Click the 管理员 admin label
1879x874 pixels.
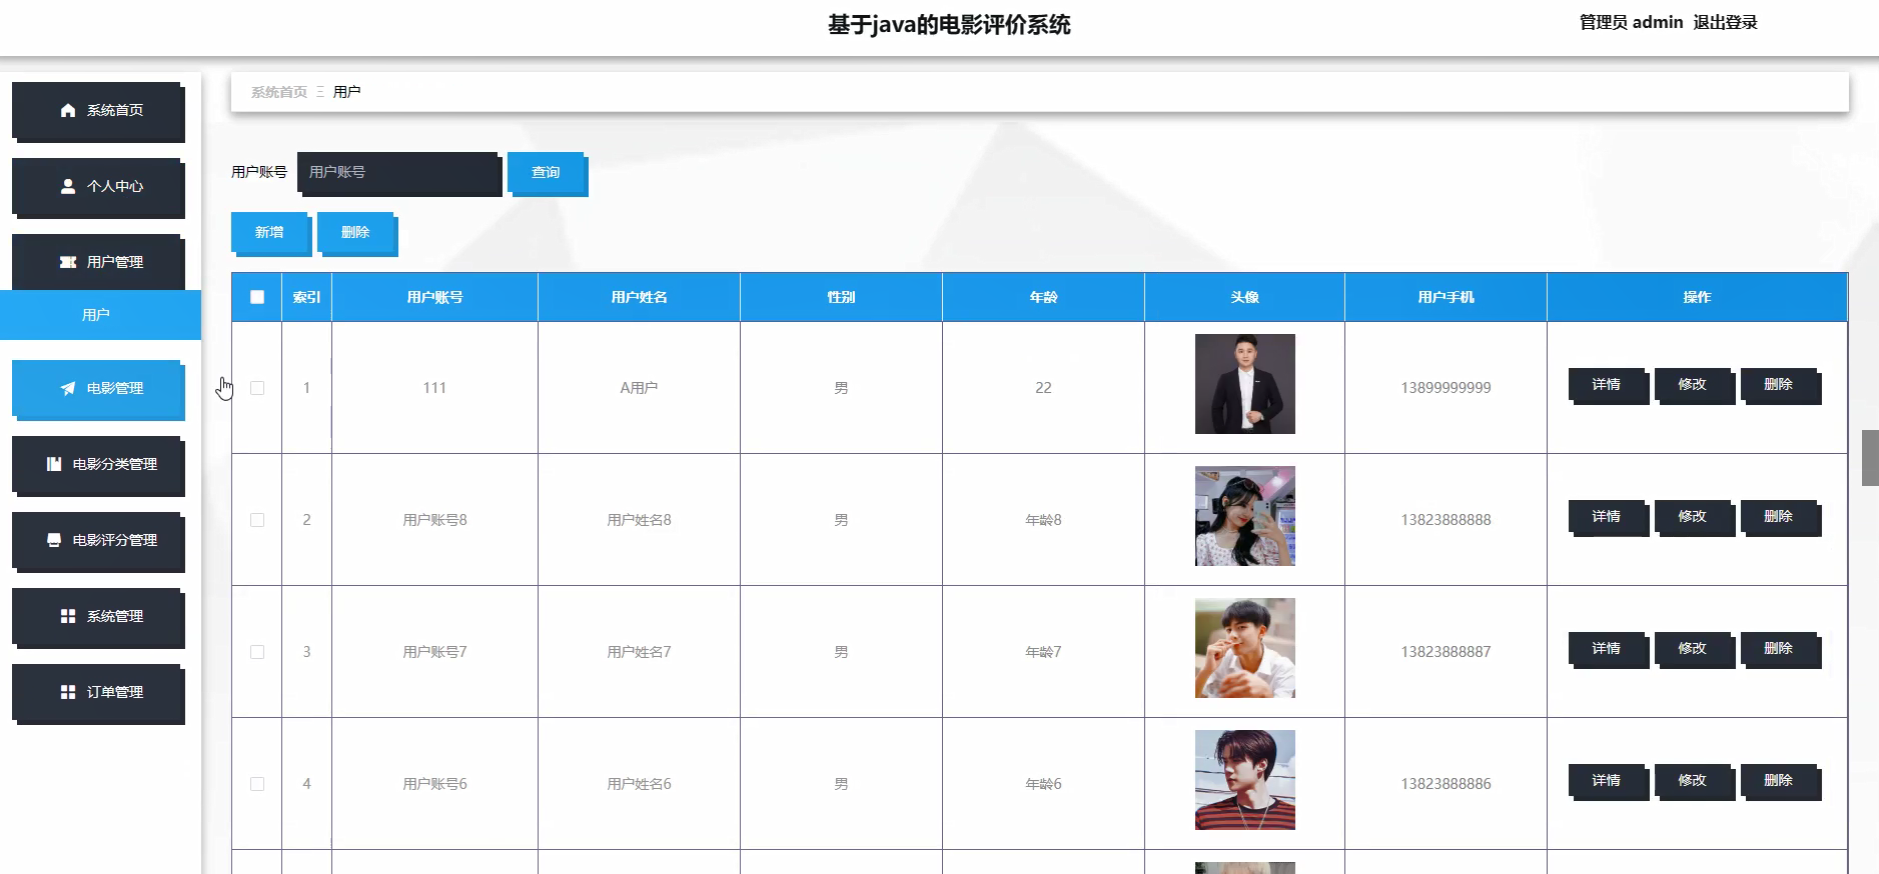pyautogui.click(x=1631, y=22)
